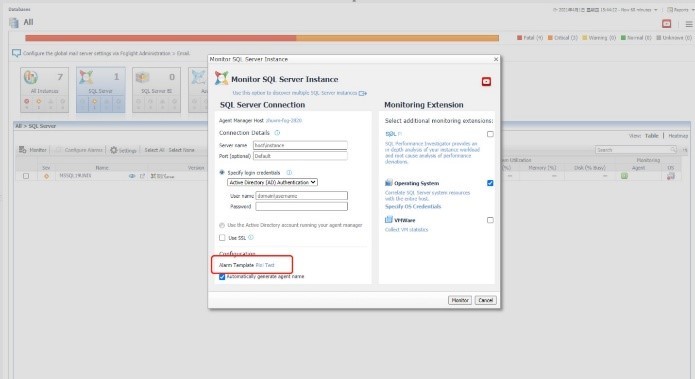Viewport: 695px width, 379px height.
Task: Click the SQL PI extension logo
Action: point(393,133)
